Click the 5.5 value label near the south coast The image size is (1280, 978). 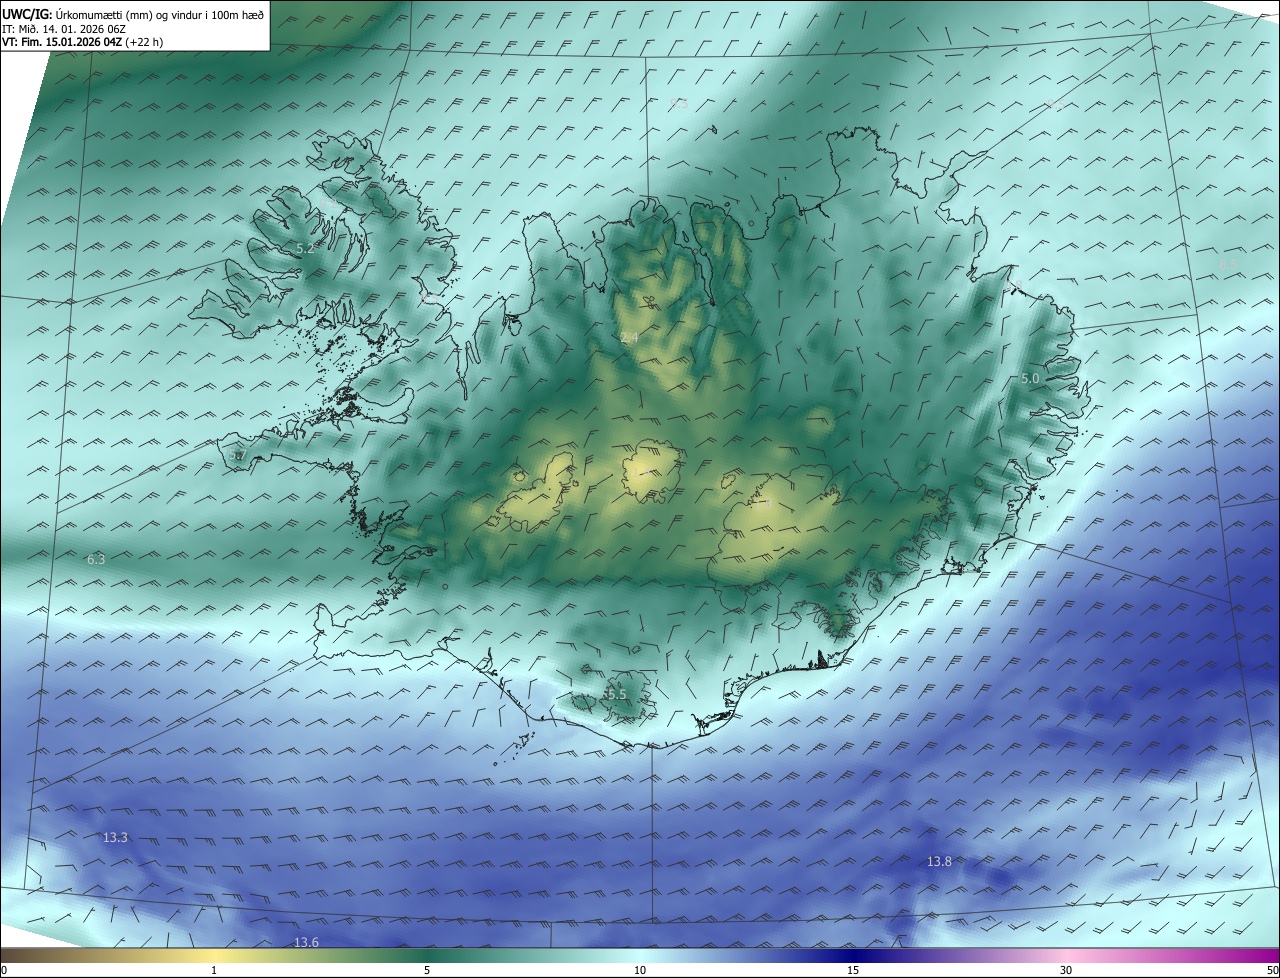[x=616, y=694]
